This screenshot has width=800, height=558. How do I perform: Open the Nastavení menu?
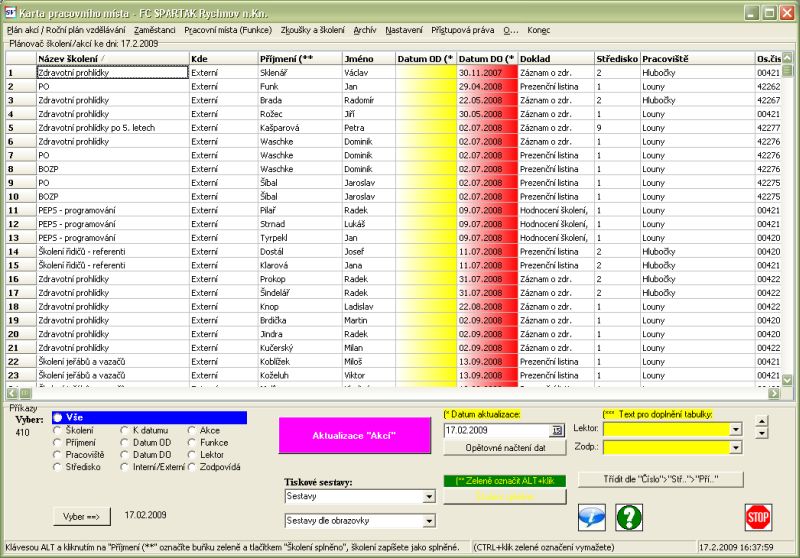405,30
